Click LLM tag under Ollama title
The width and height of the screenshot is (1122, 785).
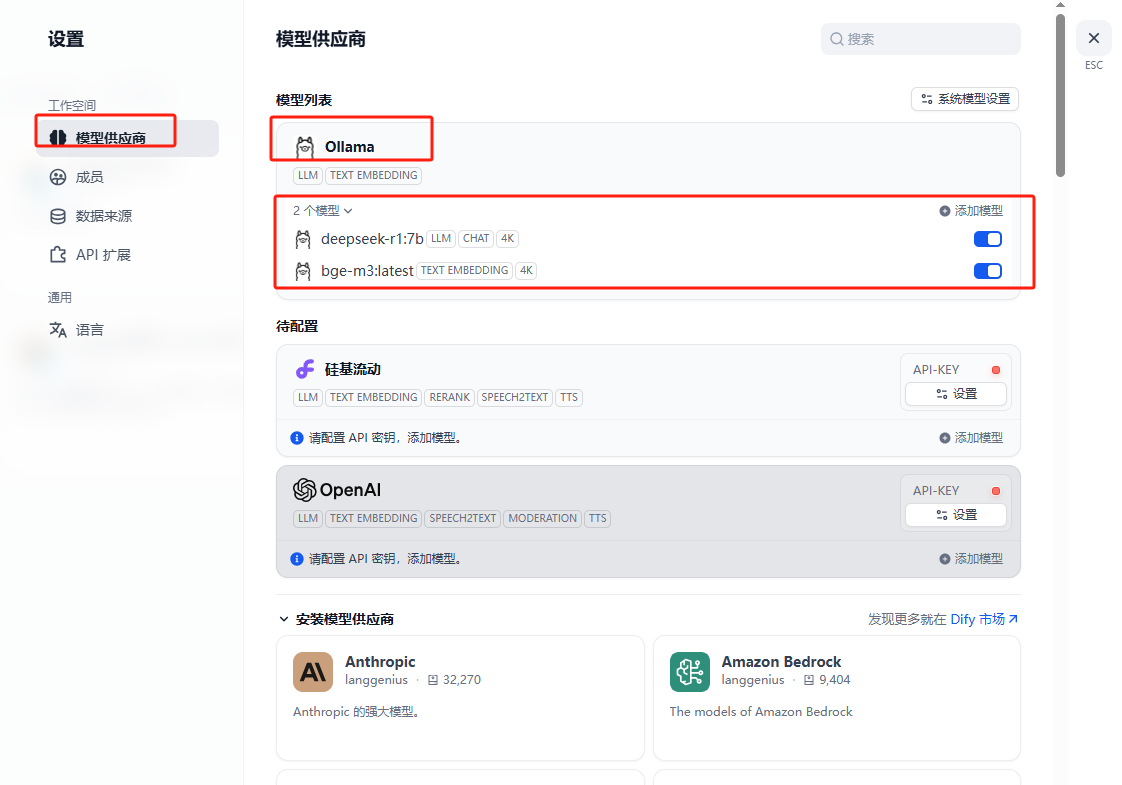(308, 175)
